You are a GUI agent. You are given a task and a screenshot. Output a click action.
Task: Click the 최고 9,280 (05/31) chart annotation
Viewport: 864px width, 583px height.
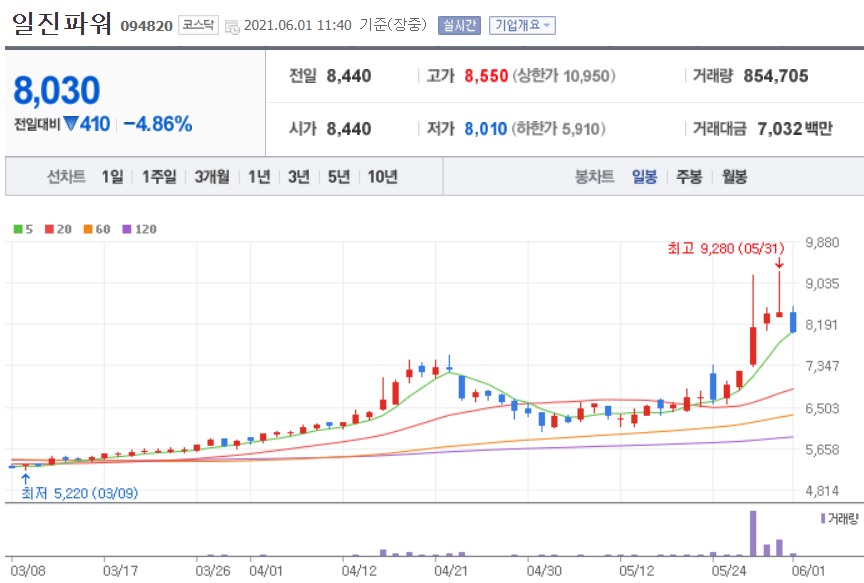pos(726,249)
